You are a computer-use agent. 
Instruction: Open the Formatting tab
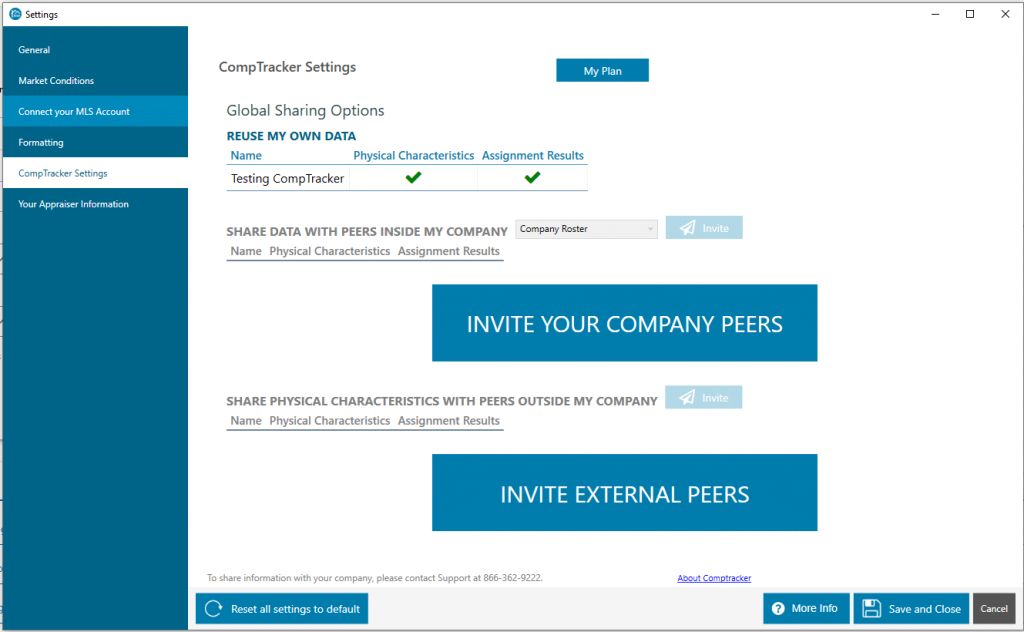95,142
